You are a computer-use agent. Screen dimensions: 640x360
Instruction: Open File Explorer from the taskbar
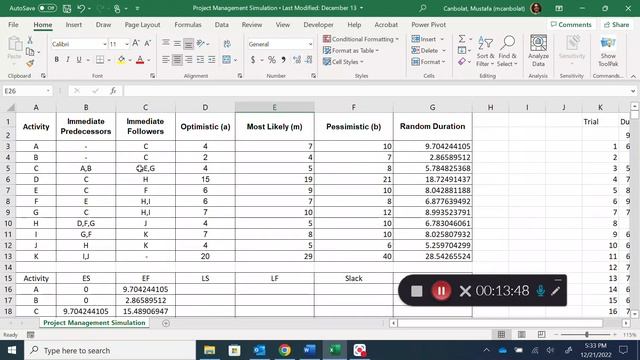[209, 350]
